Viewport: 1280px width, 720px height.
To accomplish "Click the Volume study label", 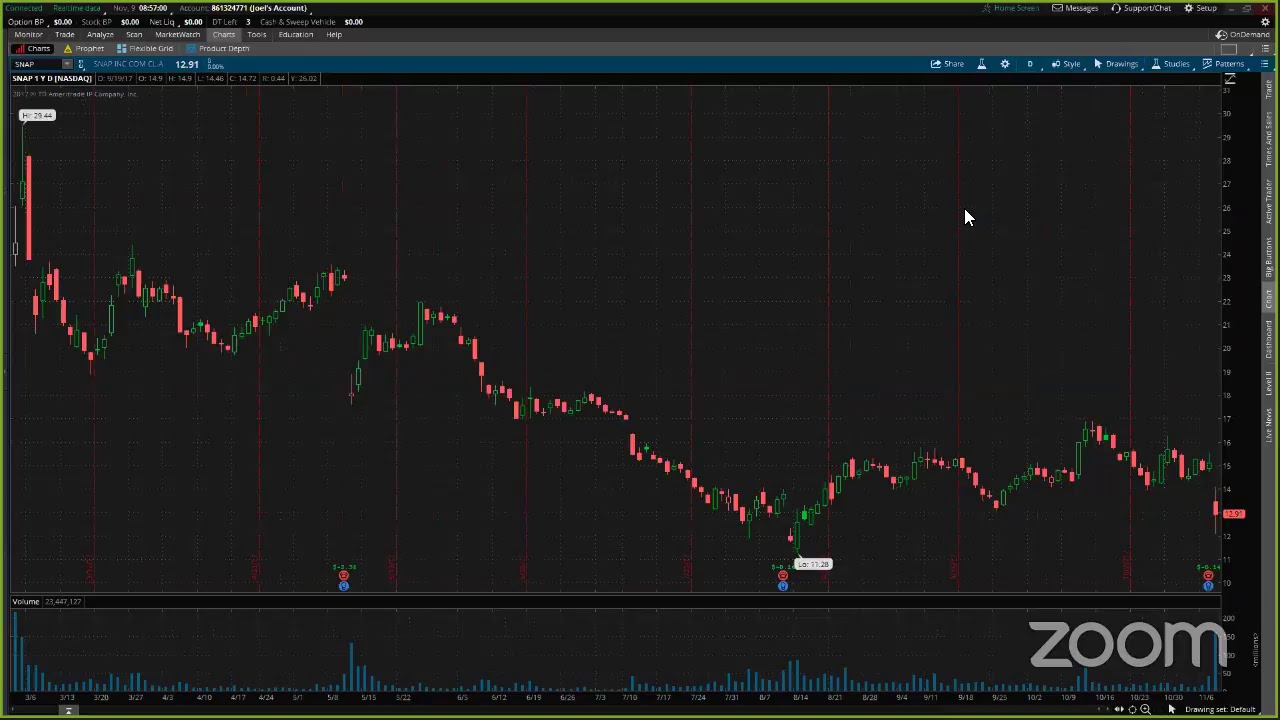I will [26, 601].
